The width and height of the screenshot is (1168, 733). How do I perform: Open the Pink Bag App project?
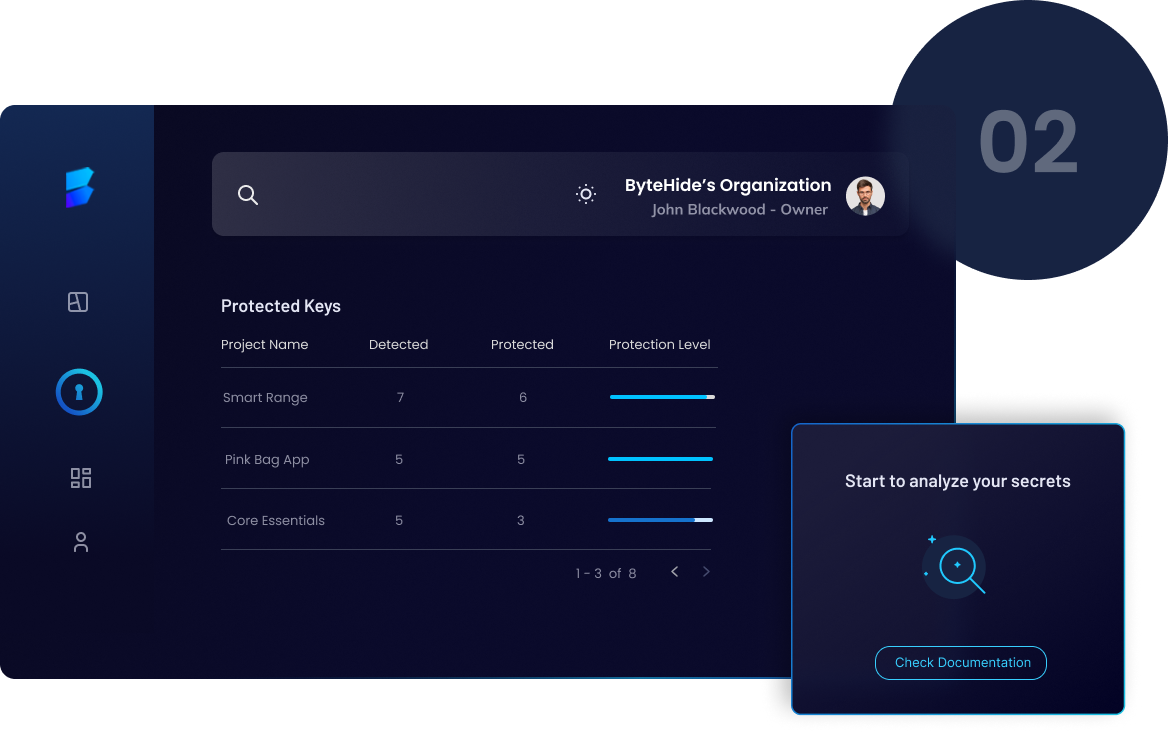(x=267, y=460)
